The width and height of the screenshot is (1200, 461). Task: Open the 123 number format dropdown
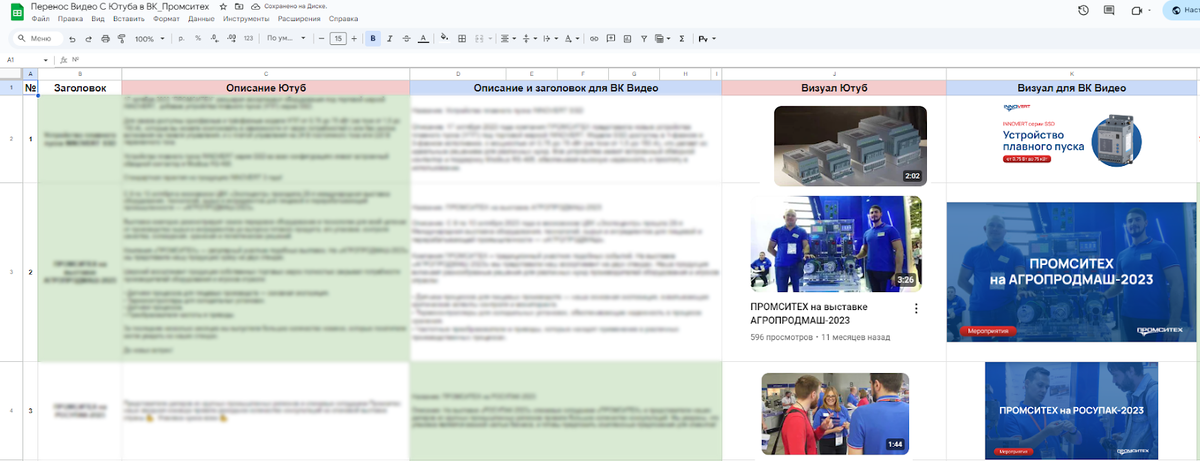[x=248, y=39]
